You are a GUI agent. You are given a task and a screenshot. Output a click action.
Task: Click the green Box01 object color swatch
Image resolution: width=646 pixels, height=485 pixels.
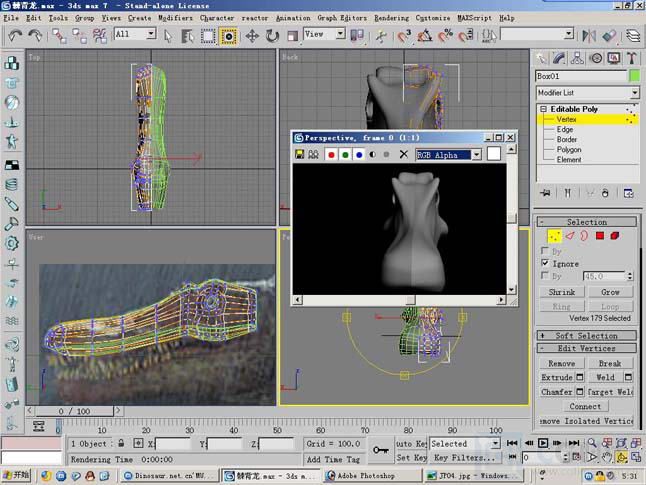point(634,76)
